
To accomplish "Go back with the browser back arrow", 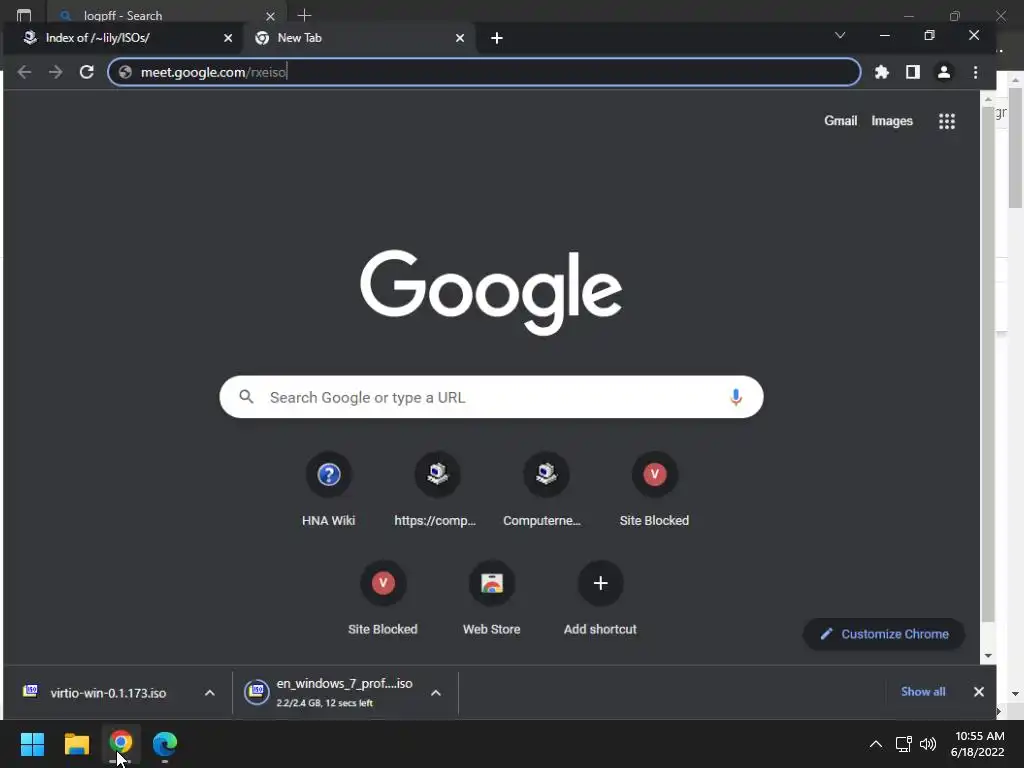I will [x=24, y=72].
